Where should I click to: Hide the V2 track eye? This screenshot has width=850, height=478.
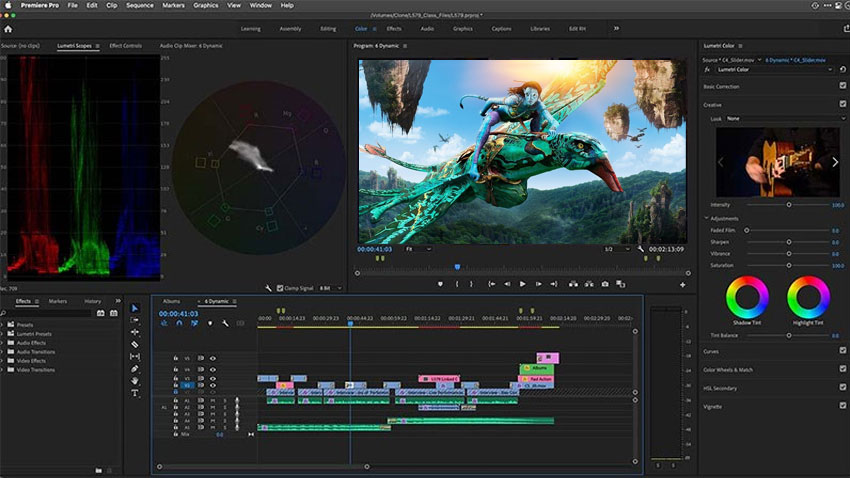click(x=213, y=385)
